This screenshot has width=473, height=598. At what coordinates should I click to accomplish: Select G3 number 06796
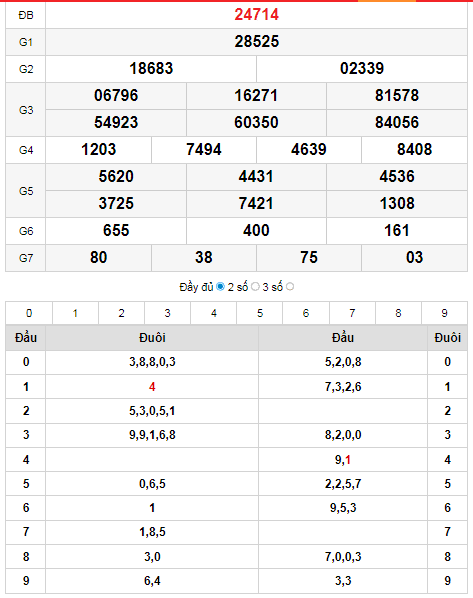[x=116, y=95]
